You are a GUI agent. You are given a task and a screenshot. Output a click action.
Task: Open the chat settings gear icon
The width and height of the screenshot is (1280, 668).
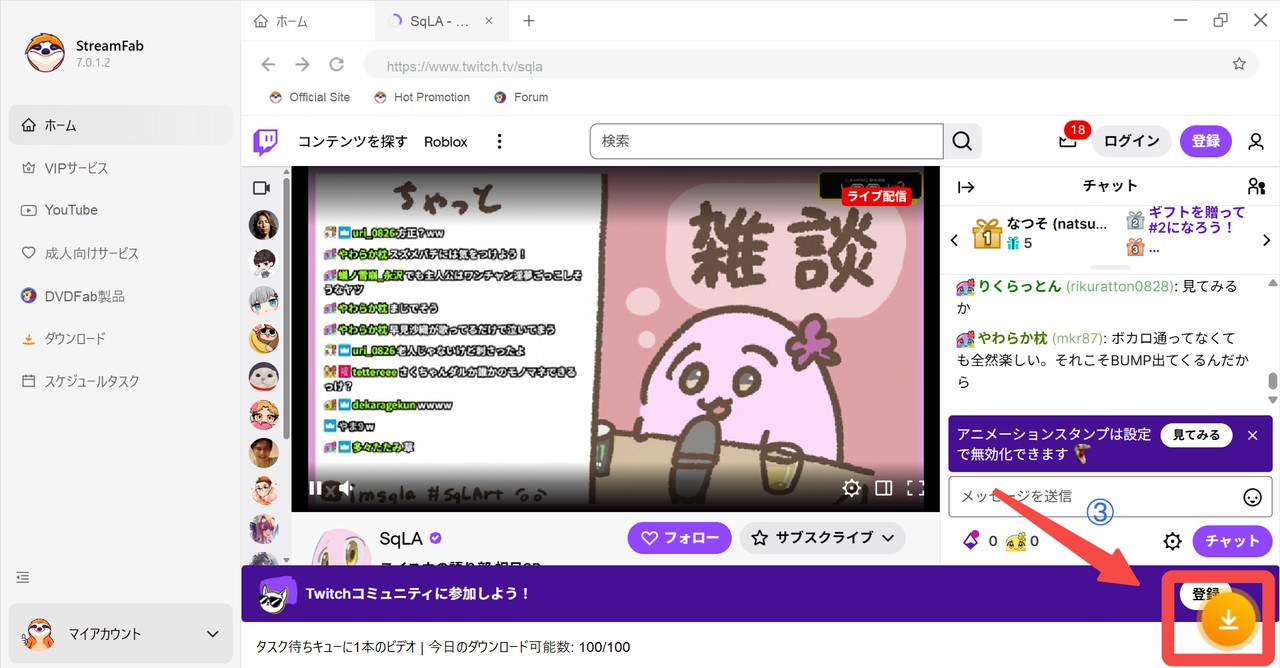pos(1172,541)
